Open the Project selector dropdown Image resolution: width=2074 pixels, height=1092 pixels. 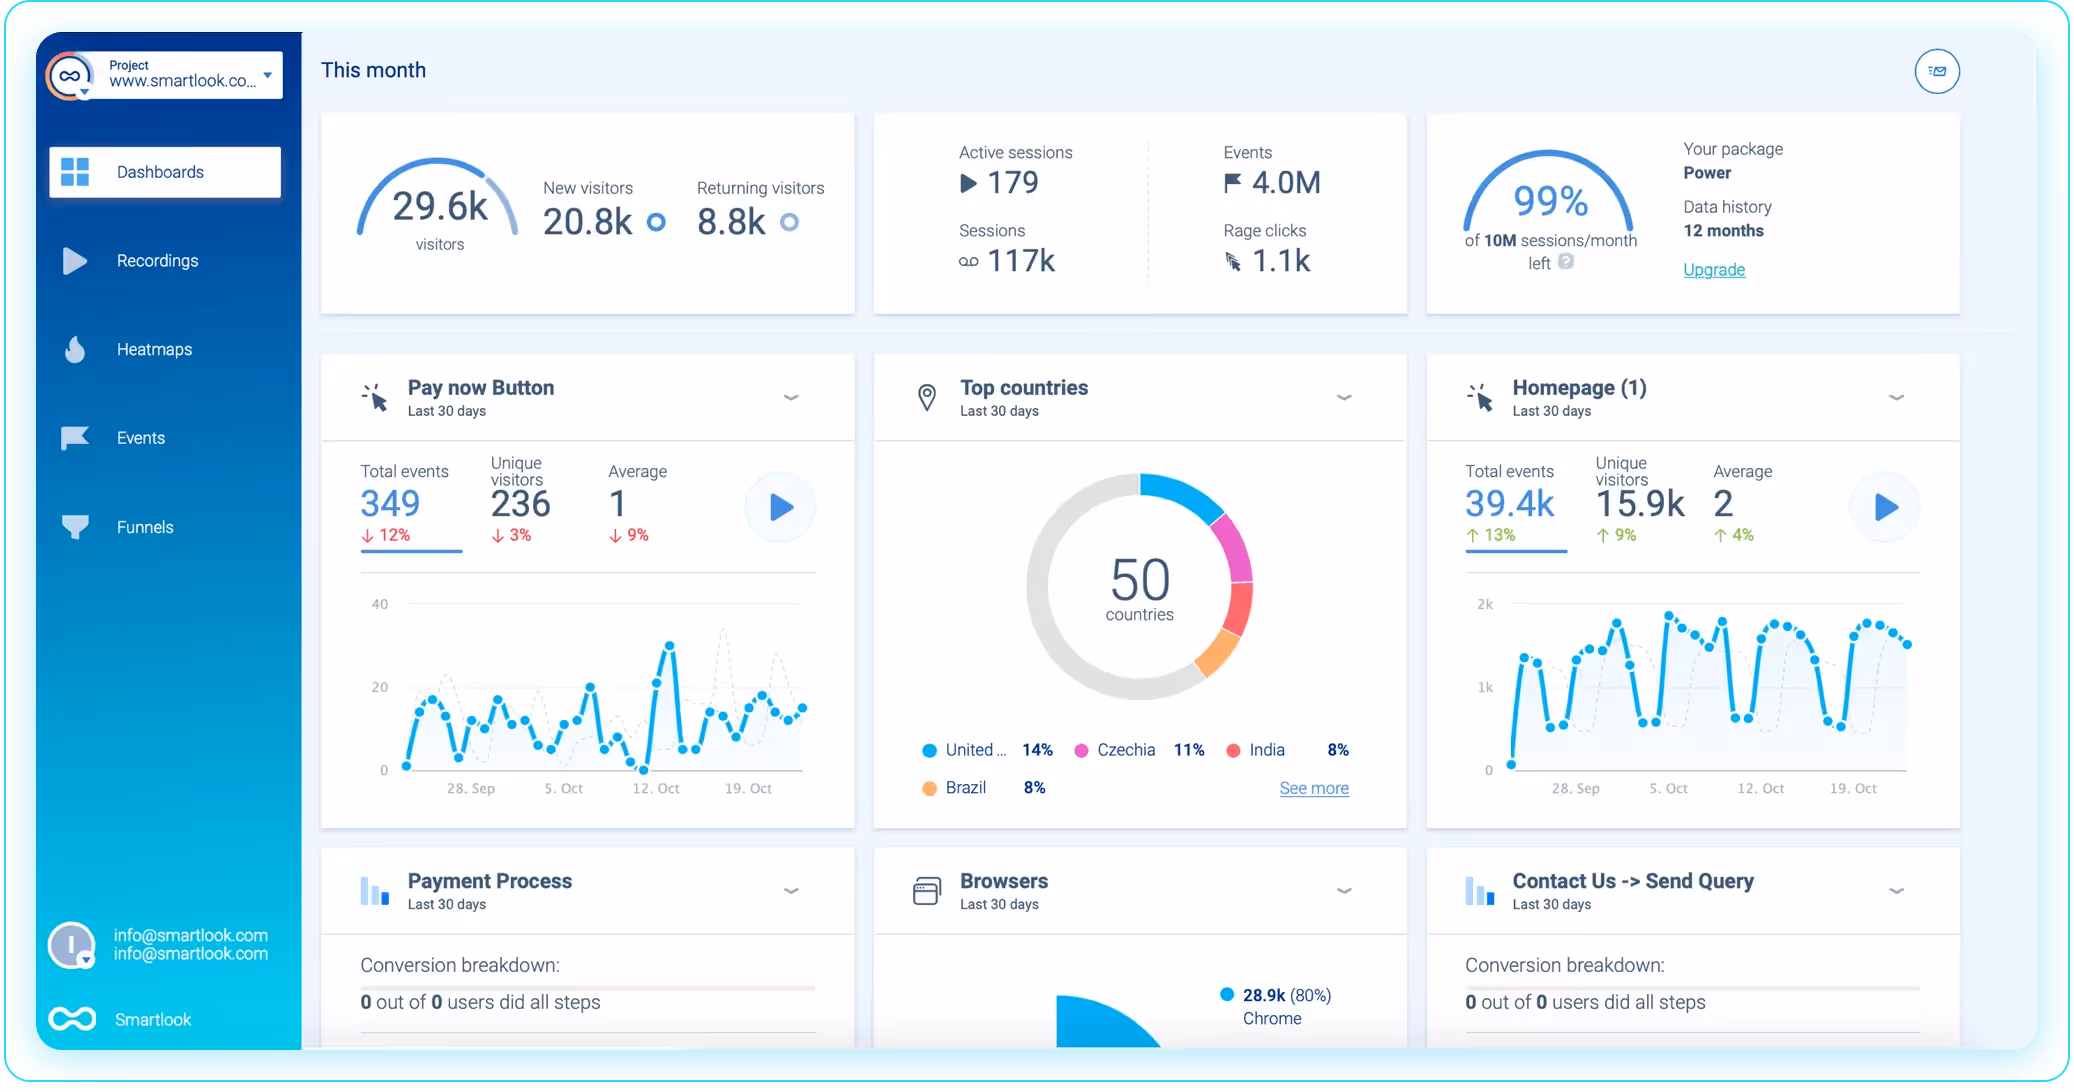(x=267, y=76)
